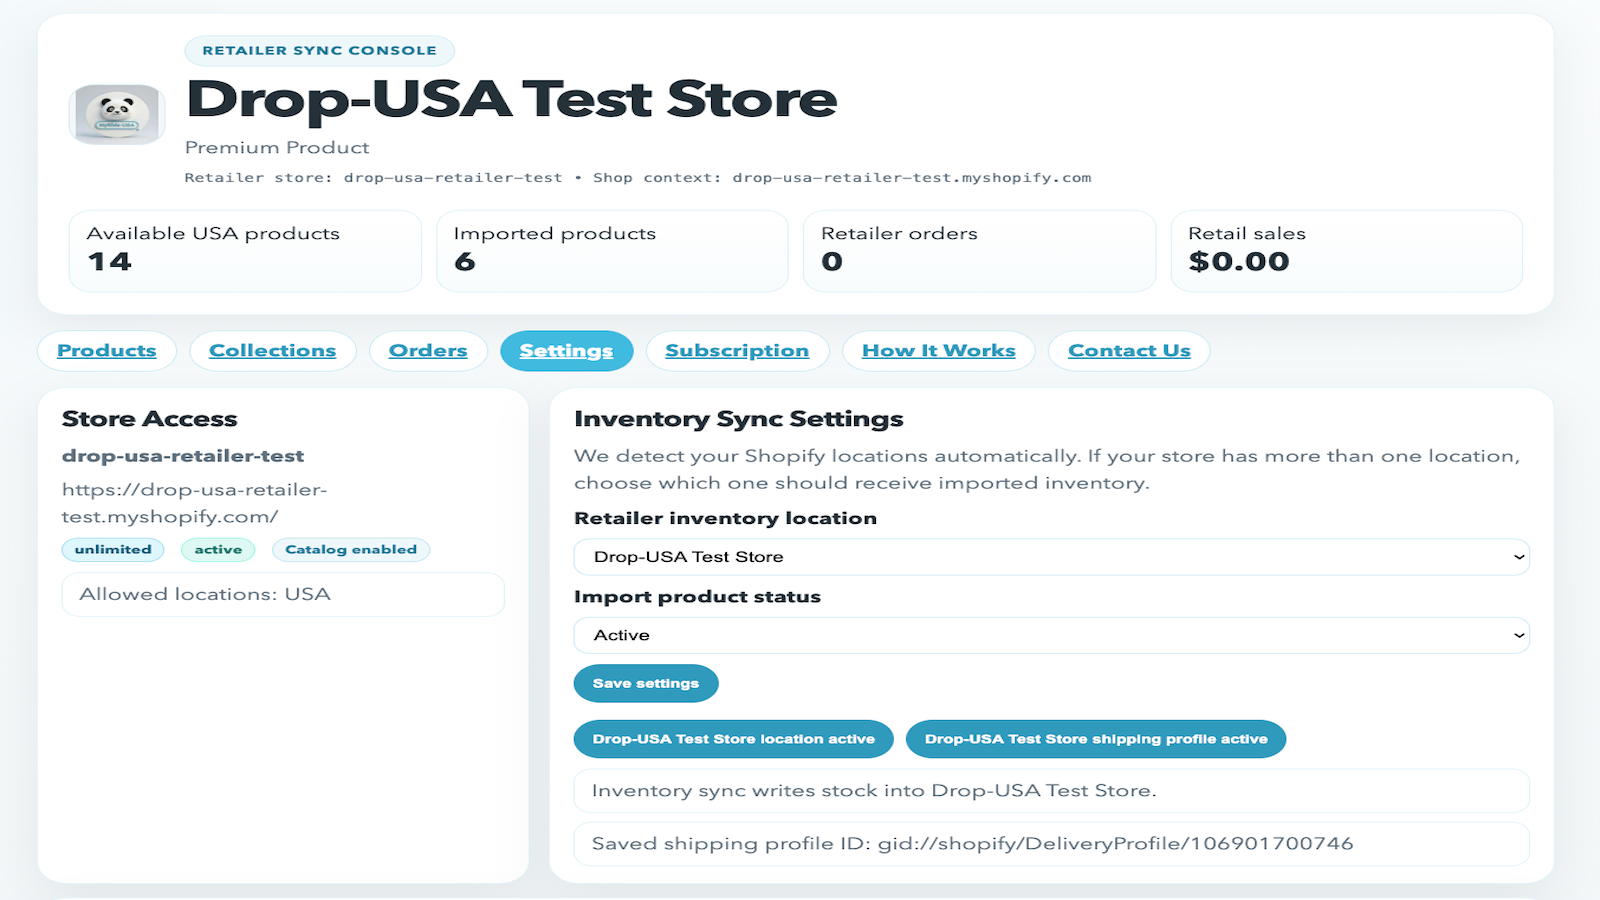Click the Retailer orders stat card
Image resolution: width=1600 pixels, height=900 pixels.
tap(979, 251)
